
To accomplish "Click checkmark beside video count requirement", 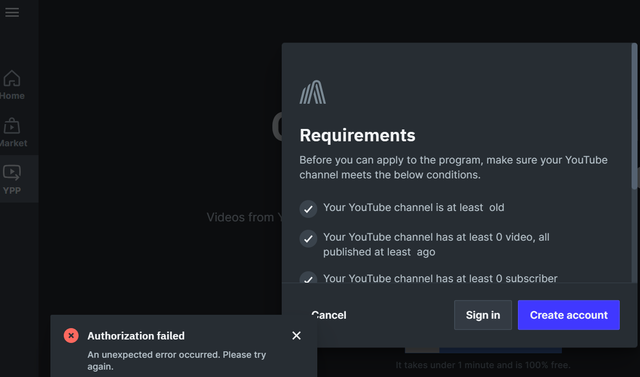I will click(308, 239).
